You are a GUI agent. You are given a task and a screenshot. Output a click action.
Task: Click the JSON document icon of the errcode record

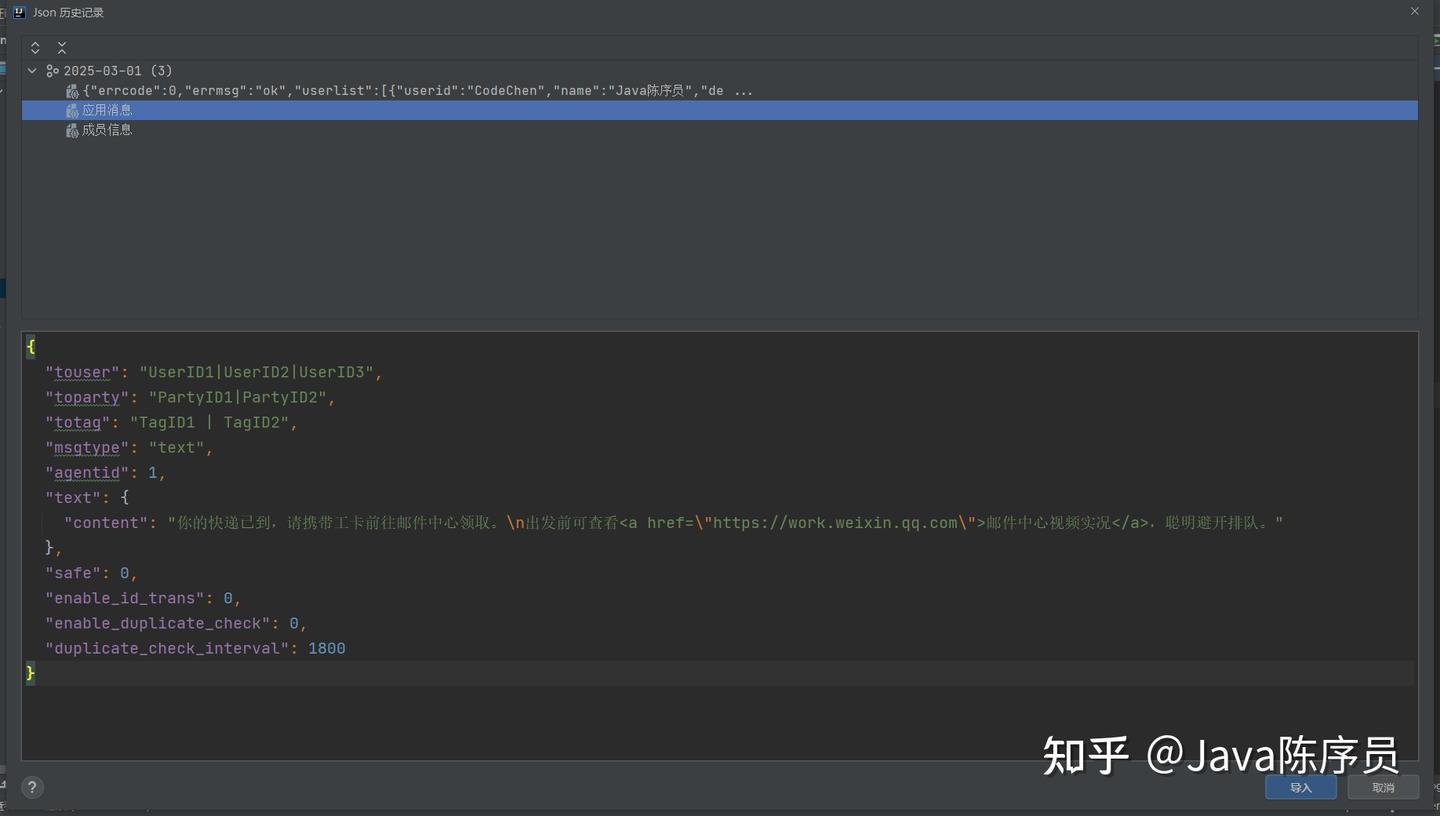pyautogui.click(x=72, y=90)
